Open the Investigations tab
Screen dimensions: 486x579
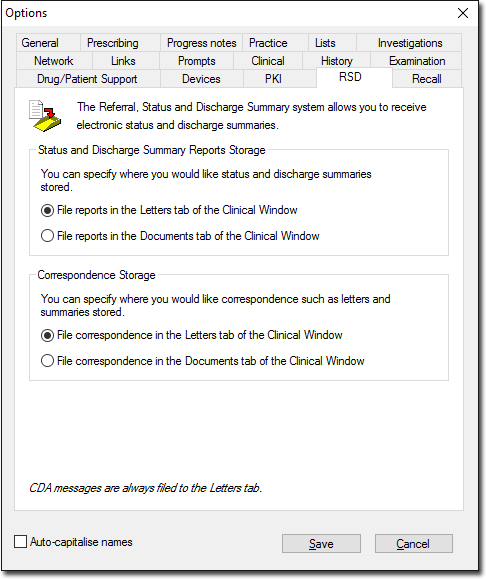[x=410, y=43]
